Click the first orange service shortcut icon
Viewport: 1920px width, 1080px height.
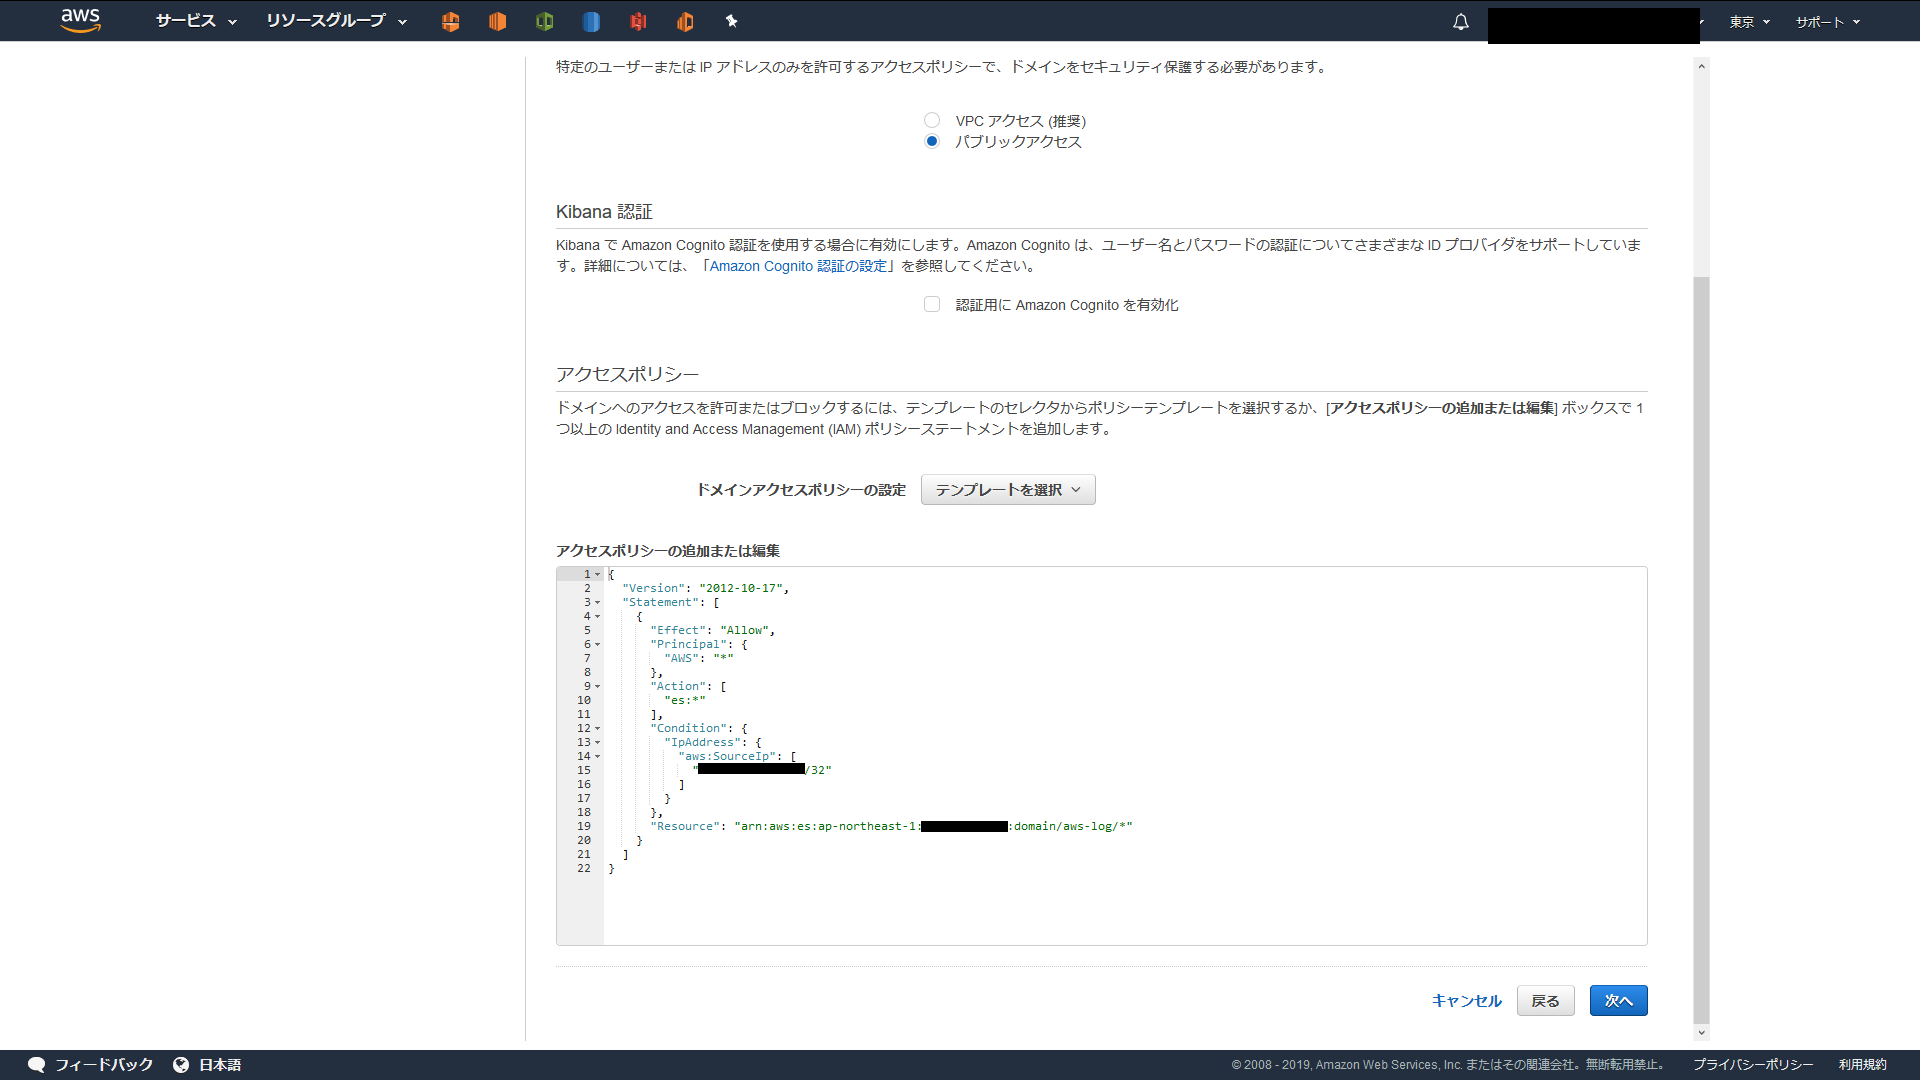(450, 21)
